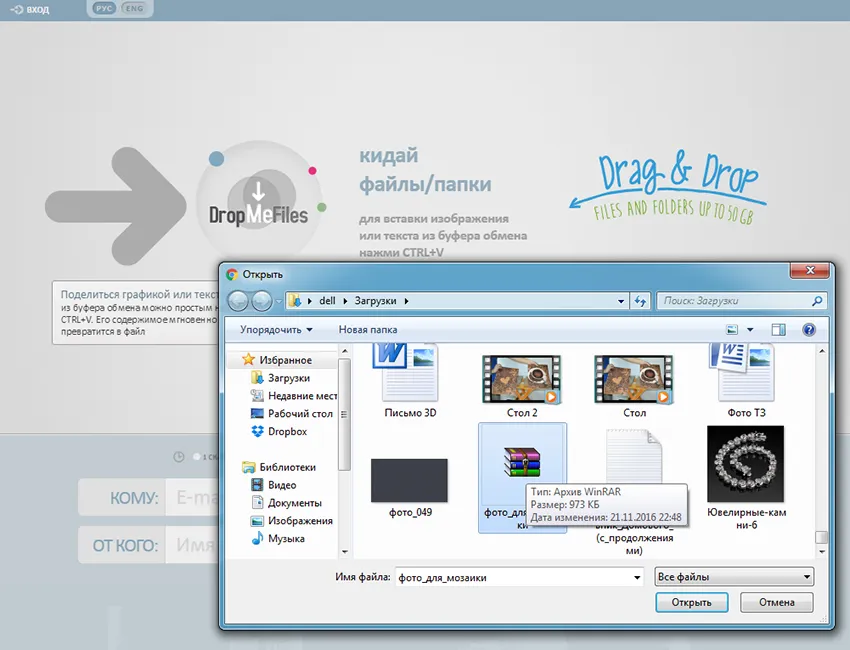Open Загрузки in the navigation pane
Image resolution: width=850 pixels, height=650 pixels.
[x=288, y=378]
